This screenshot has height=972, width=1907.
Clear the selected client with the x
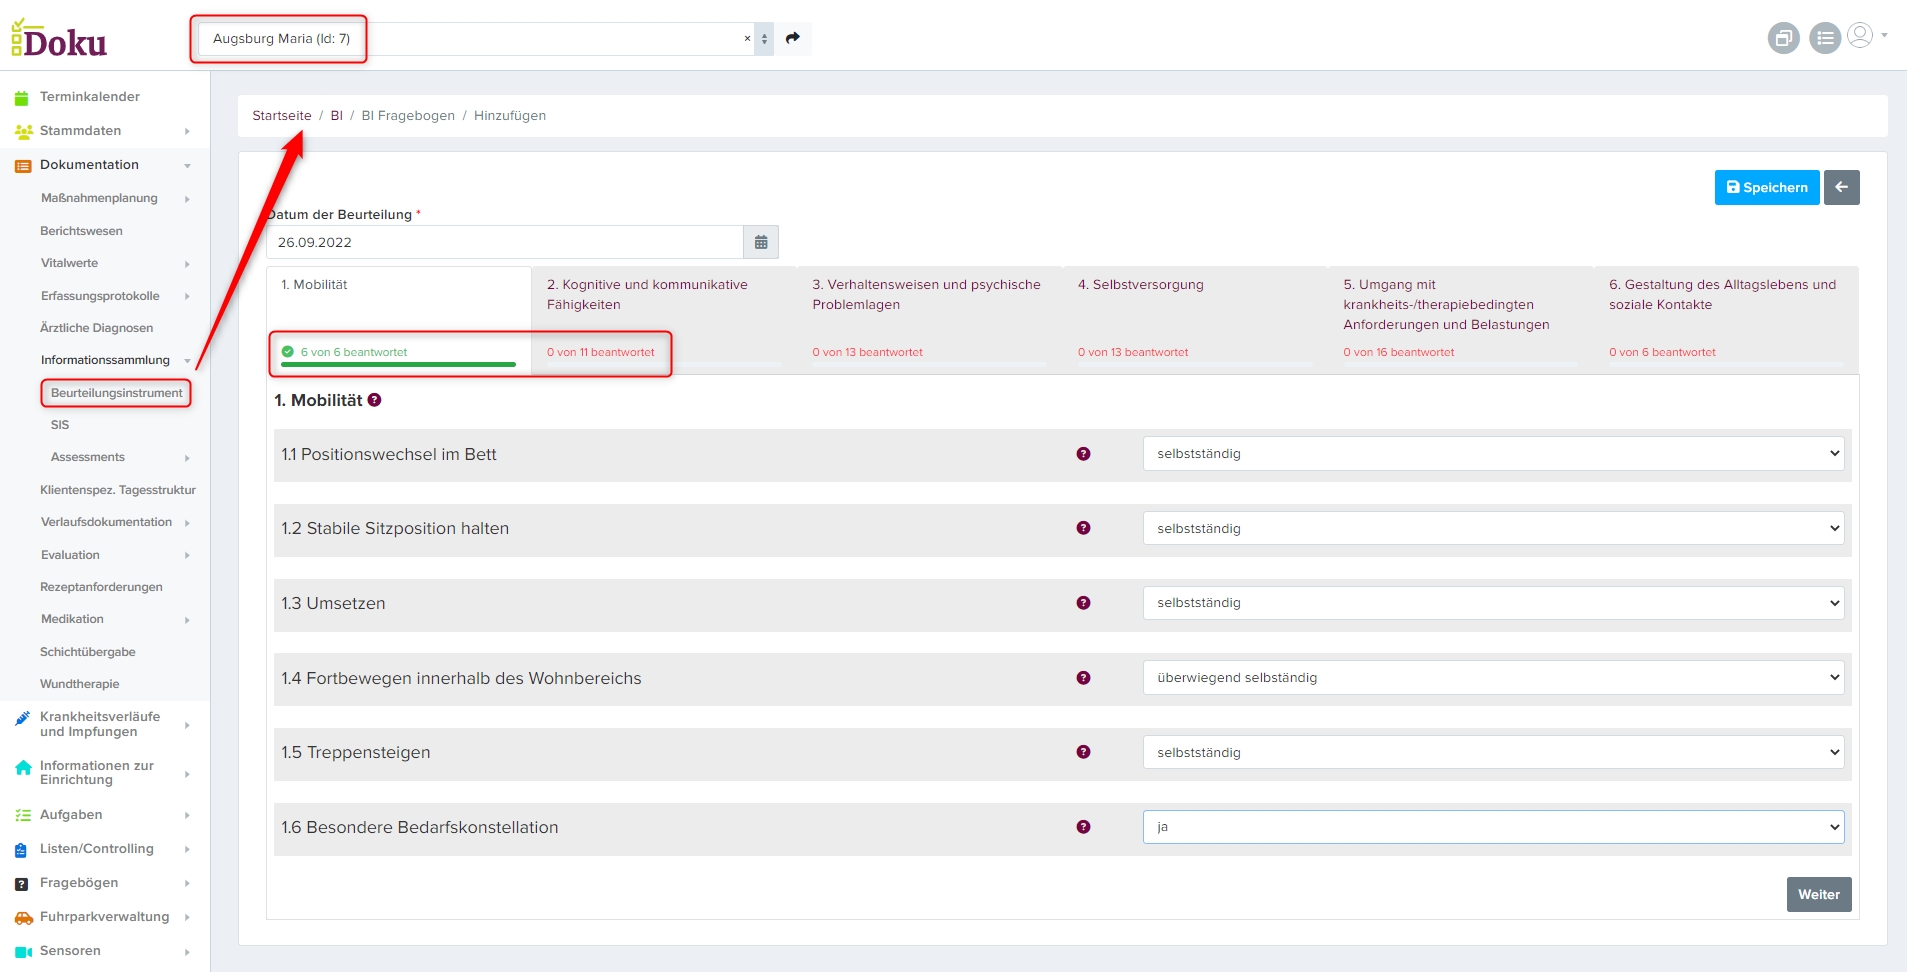coord(747,39)
